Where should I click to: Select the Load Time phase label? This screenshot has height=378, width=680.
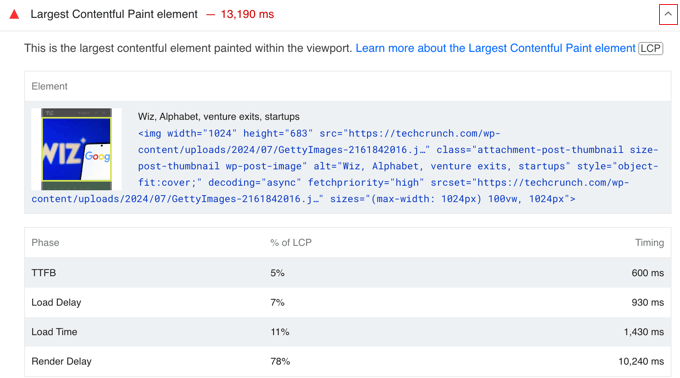(x=54, y=332)
